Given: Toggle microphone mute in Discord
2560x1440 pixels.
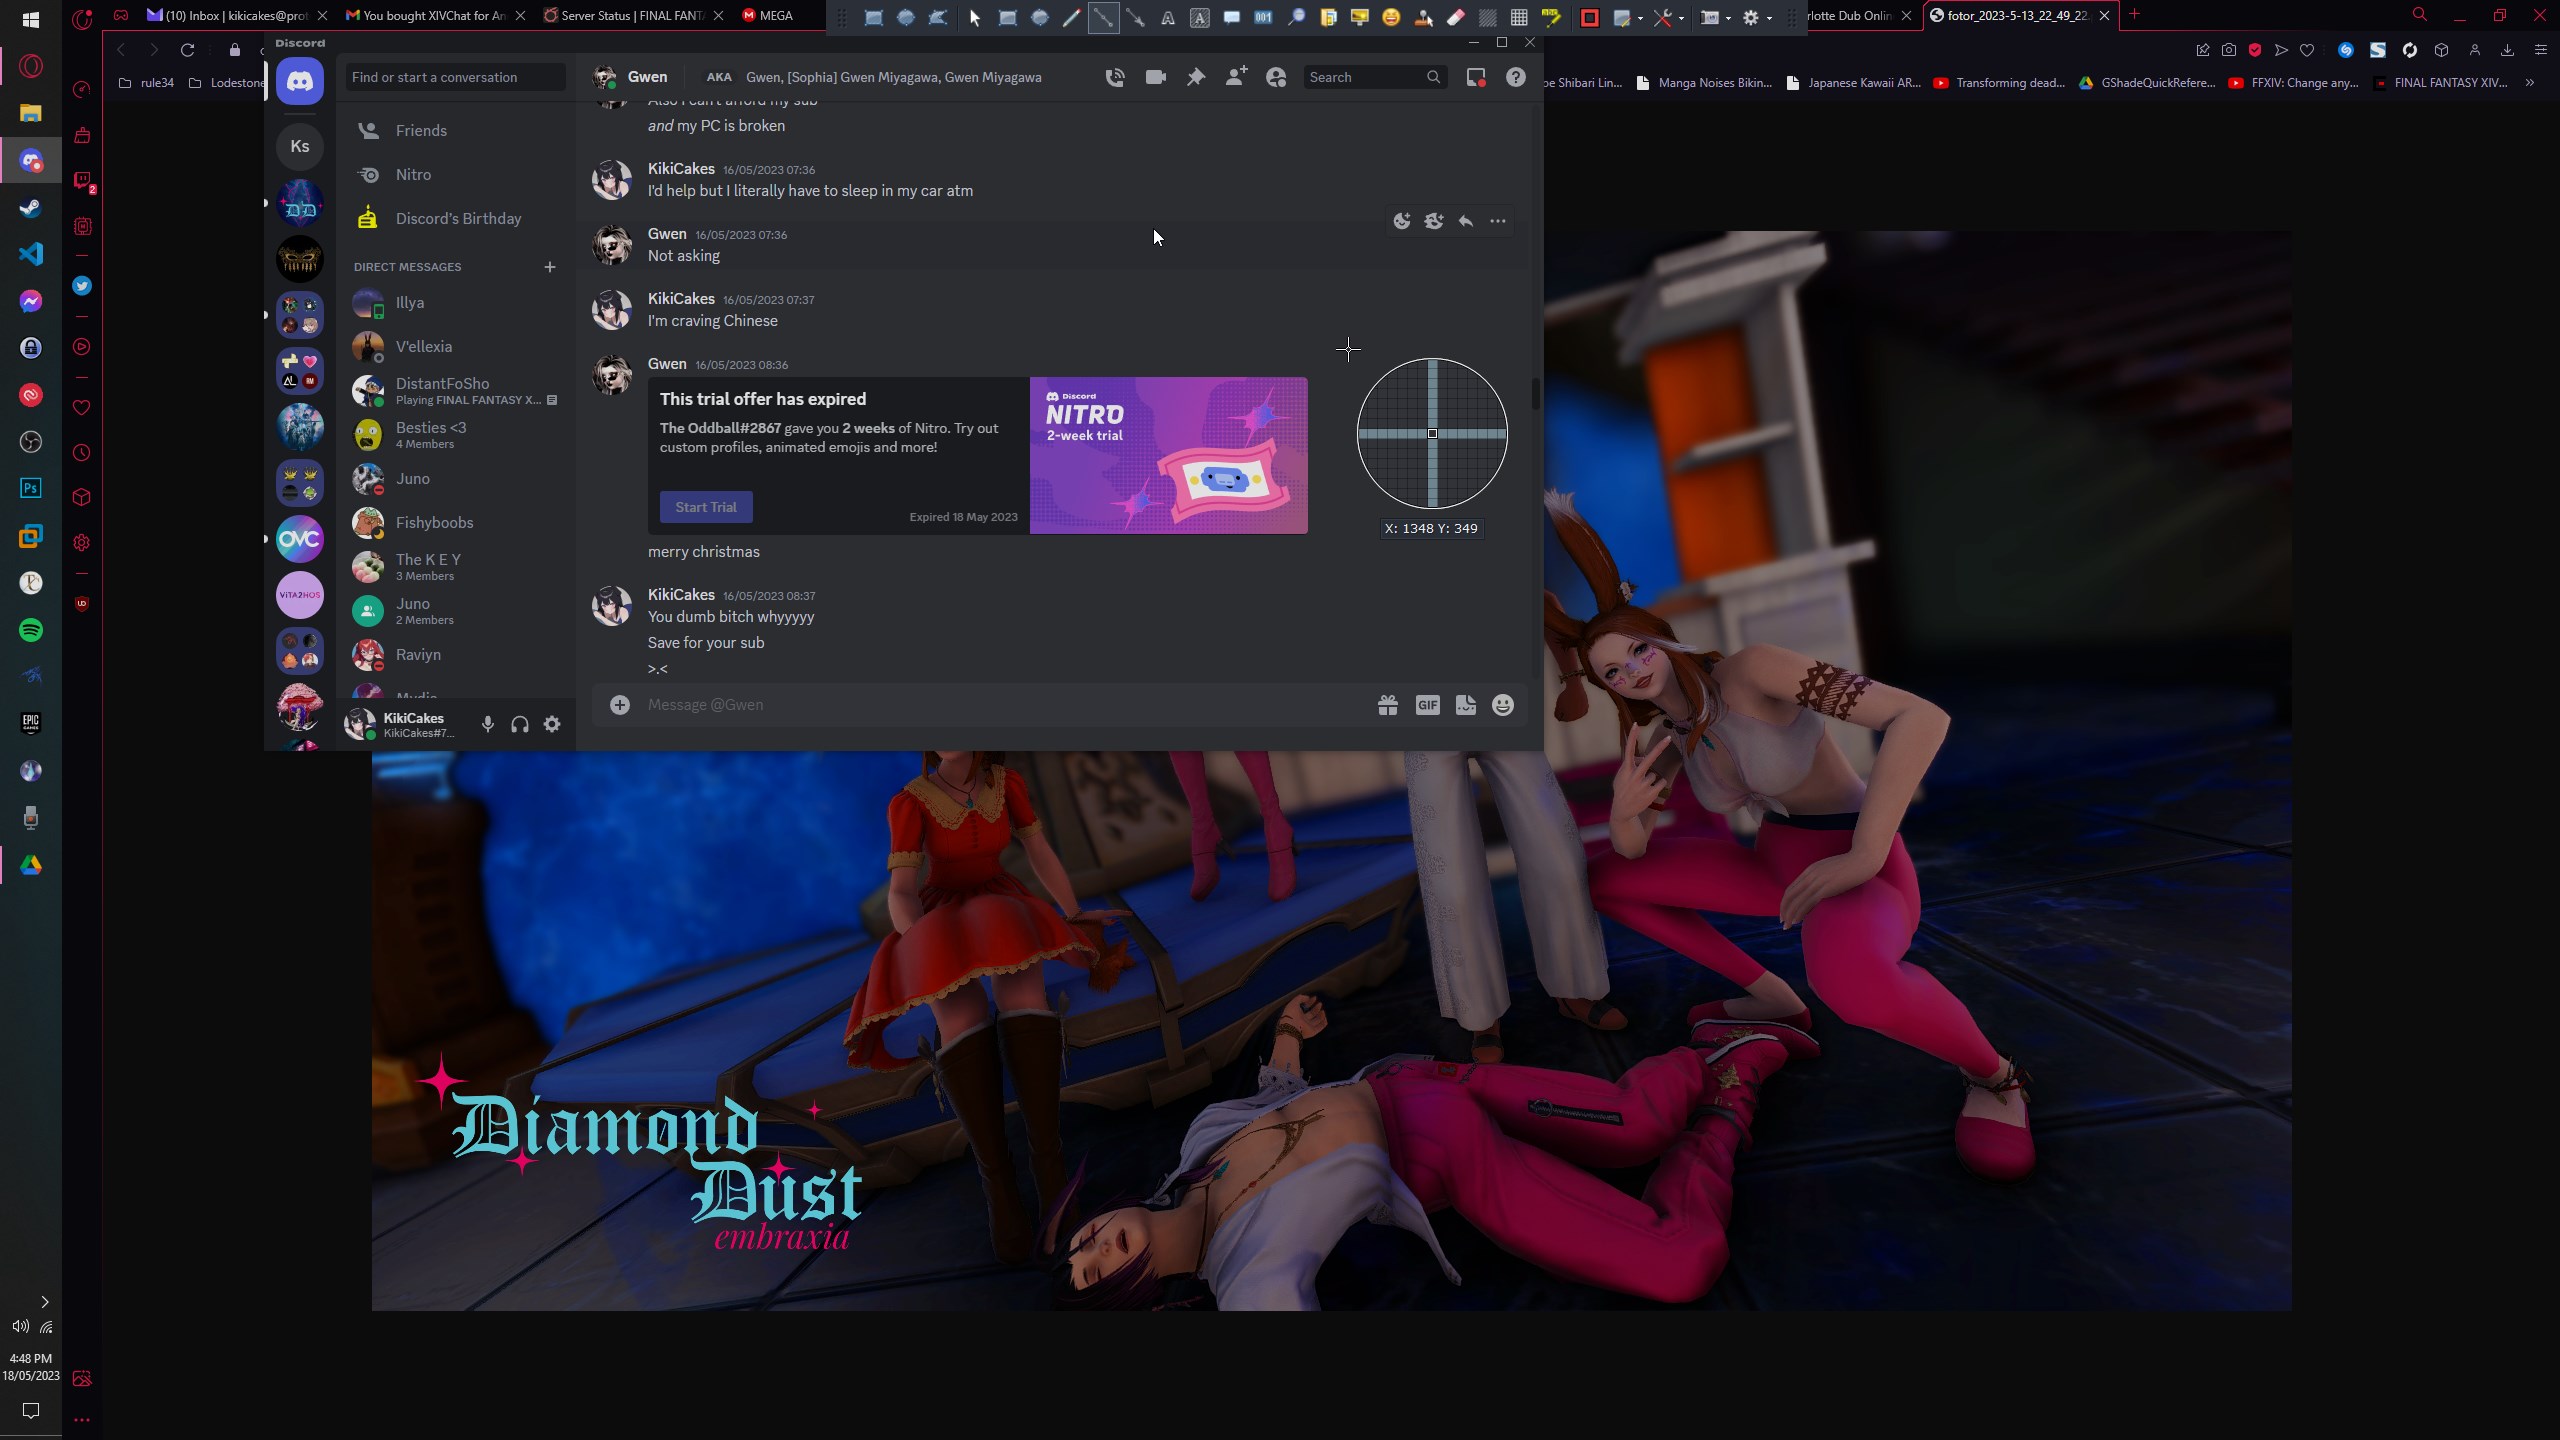Looking at the screenshot, I should tap(488, 724).
